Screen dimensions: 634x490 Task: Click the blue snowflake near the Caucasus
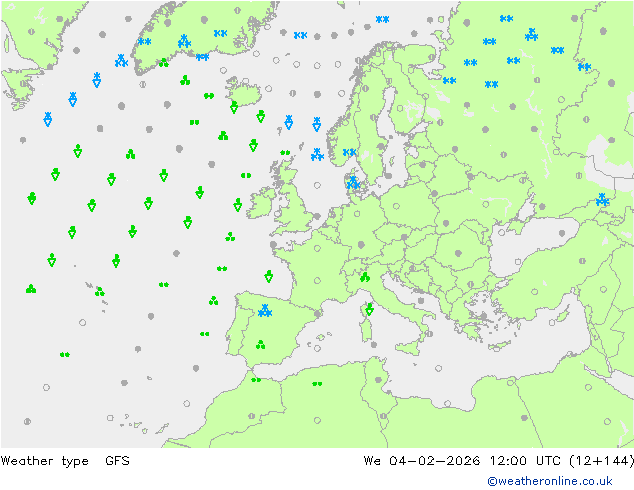tap(602, 200)
